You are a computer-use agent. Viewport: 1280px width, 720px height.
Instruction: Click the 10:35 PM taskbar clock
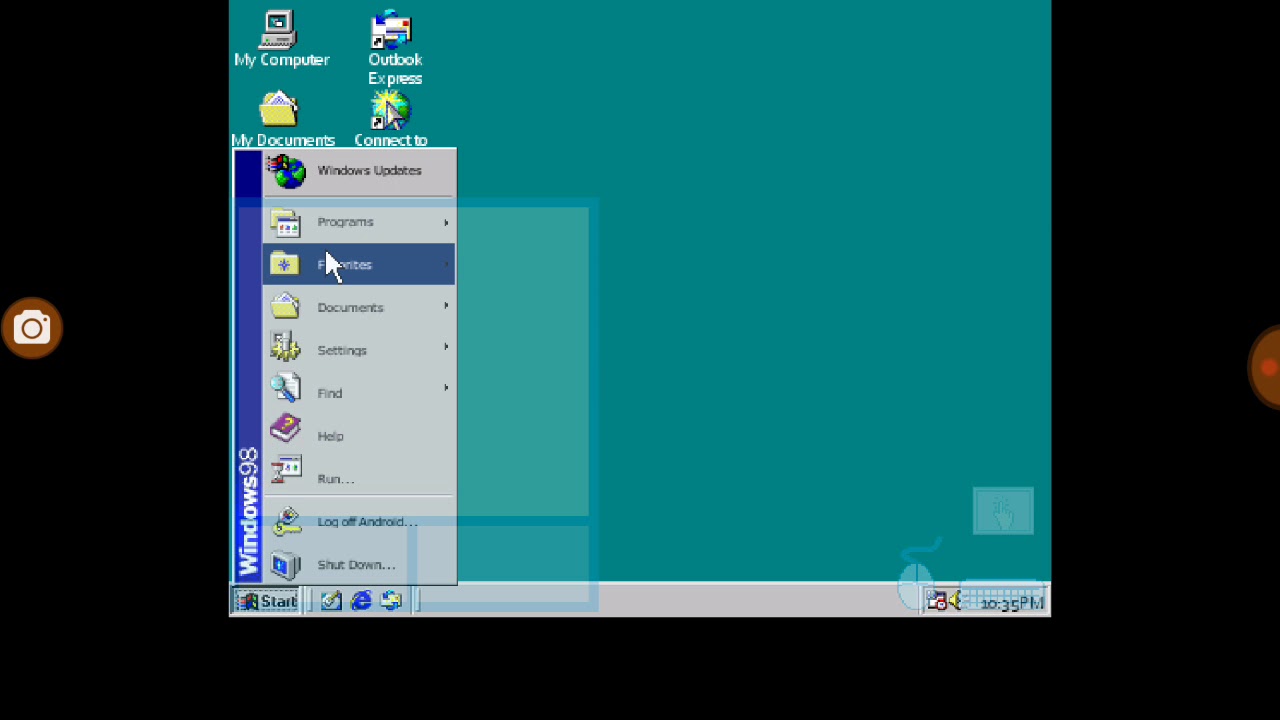(x=1011, y=602)
